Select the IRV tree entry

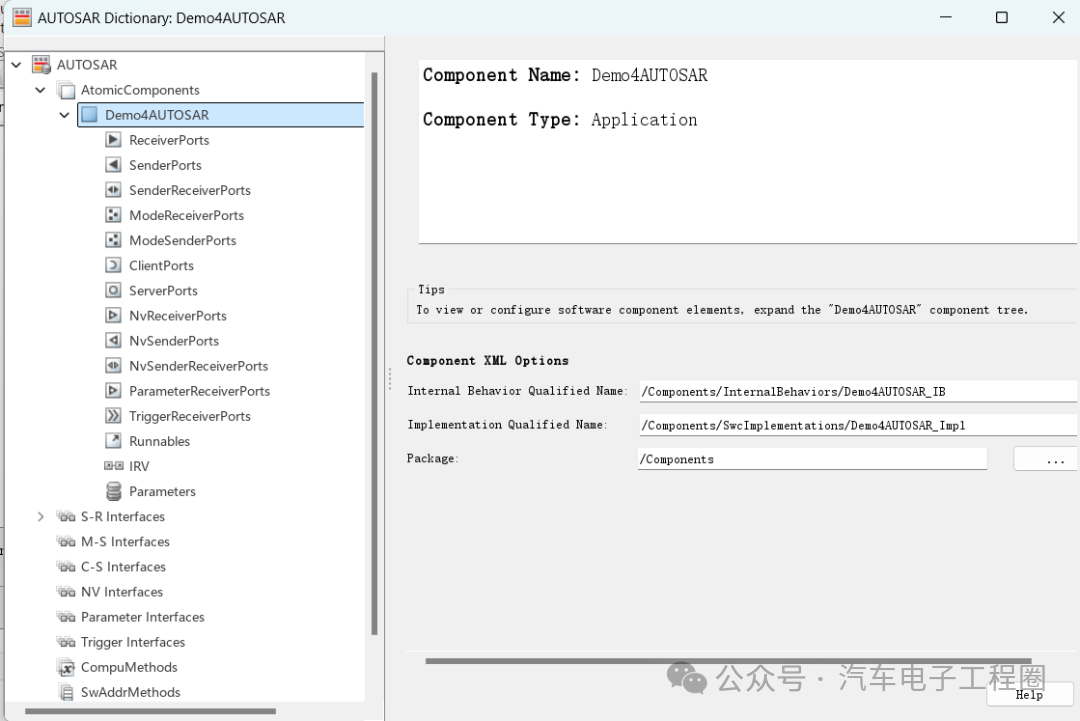139,466
